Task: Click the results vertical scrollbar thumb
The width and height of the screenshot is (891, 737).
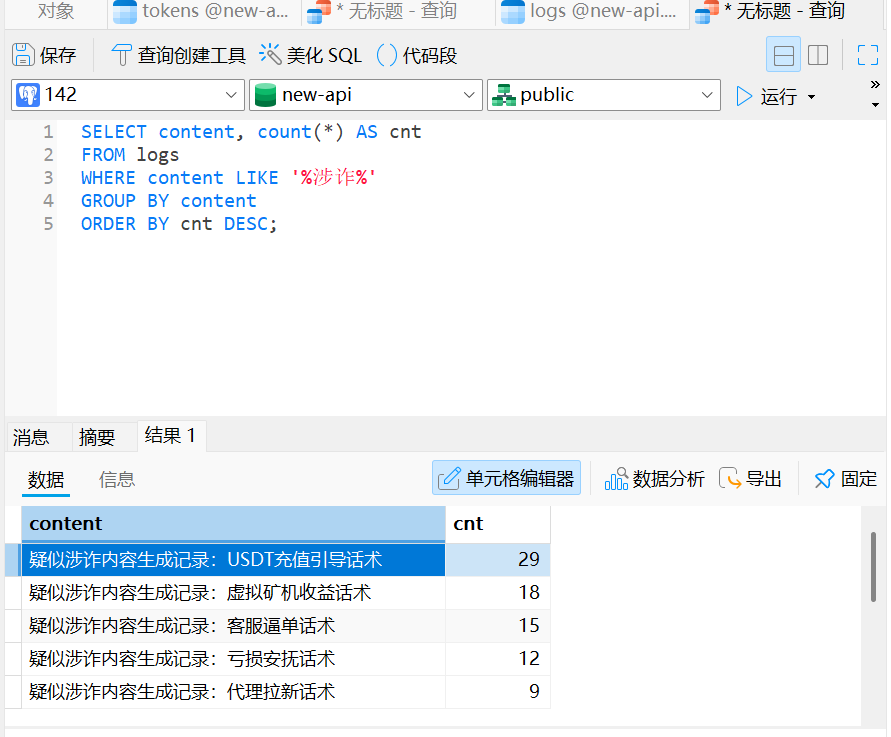Action: click(873, 567)
